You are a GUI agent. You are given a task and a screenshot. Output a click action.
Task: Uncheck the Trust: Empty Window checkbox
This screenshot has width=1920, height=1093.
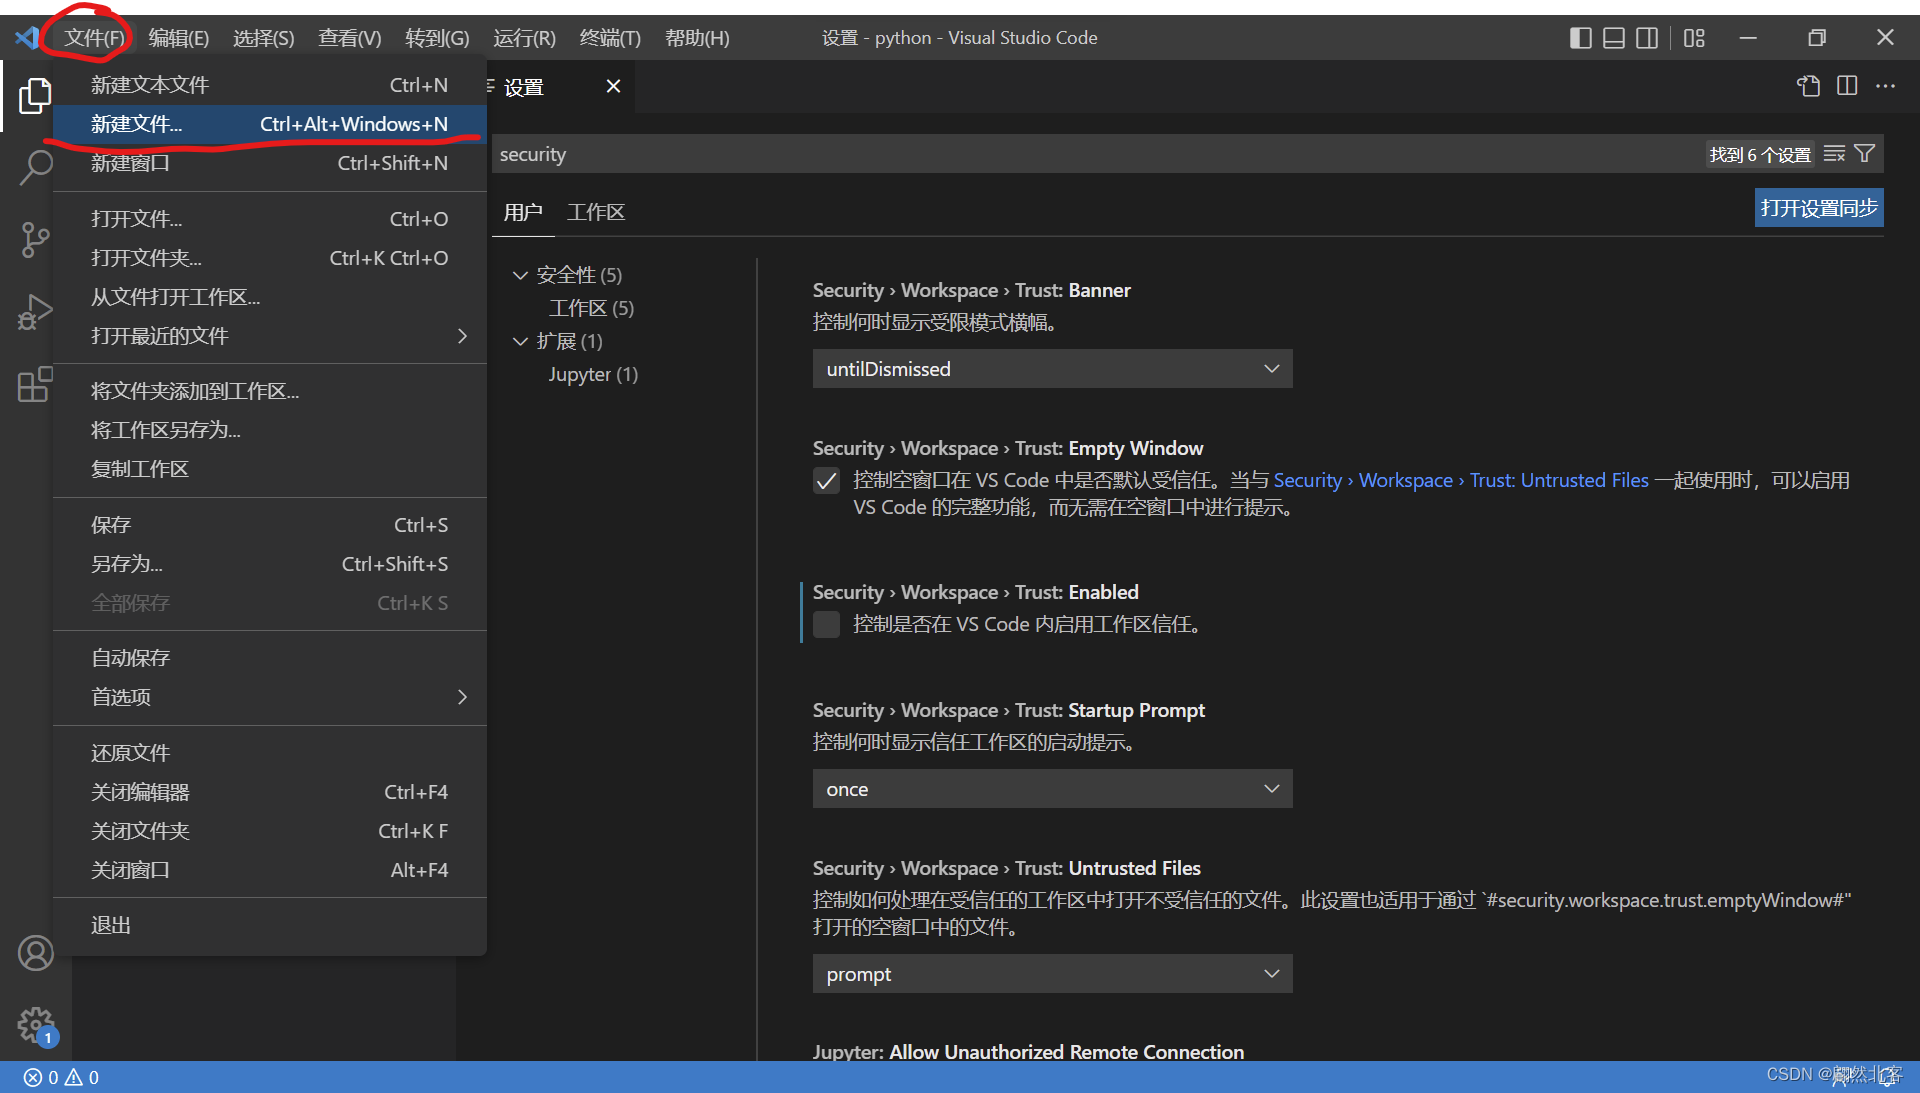tap(826, 481)
